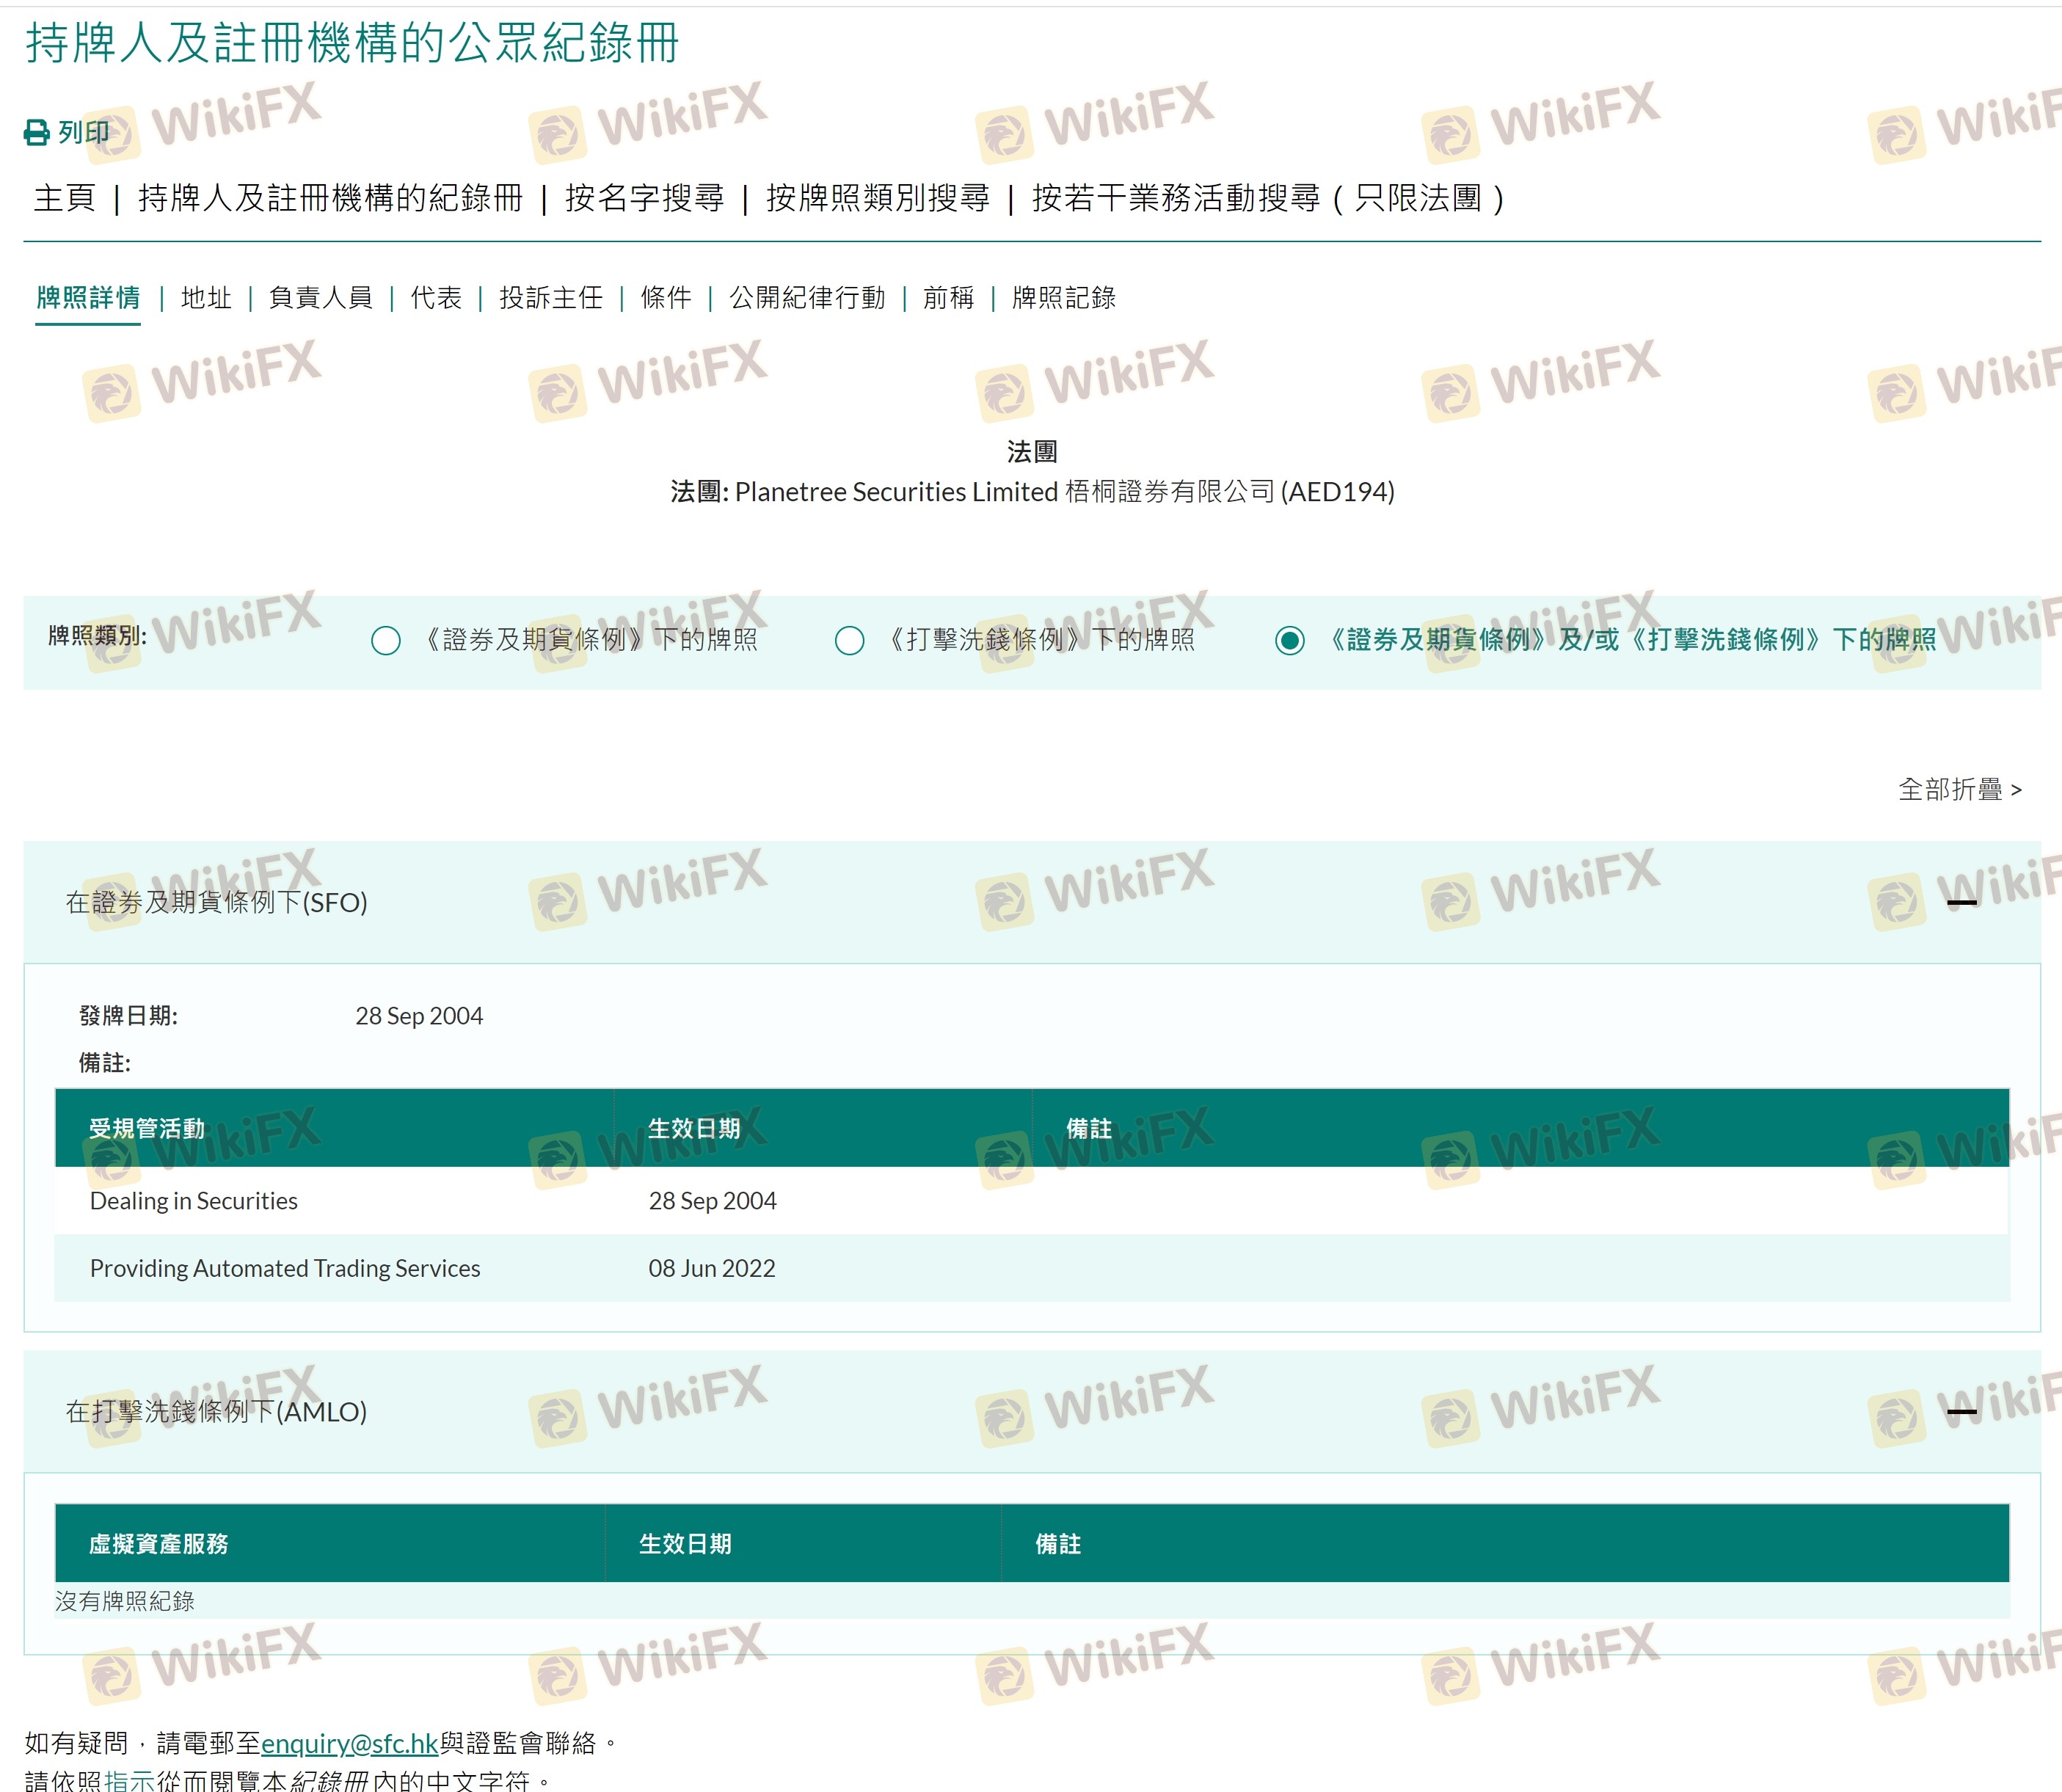2062x1792 pixels.
Task: Go to the 投訴主任 tab
Action: (551, 298)
